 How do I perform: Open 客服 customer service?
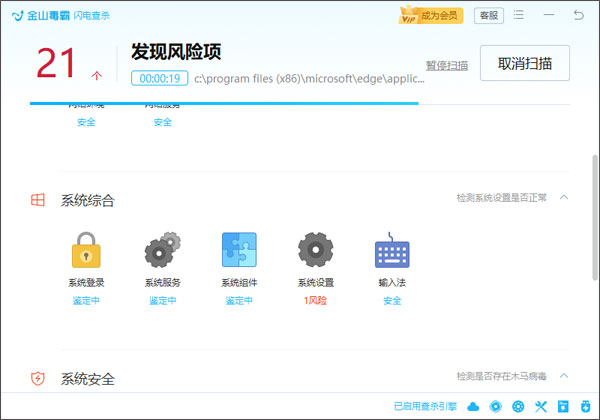pyautogui.click(x=489, y=16)
